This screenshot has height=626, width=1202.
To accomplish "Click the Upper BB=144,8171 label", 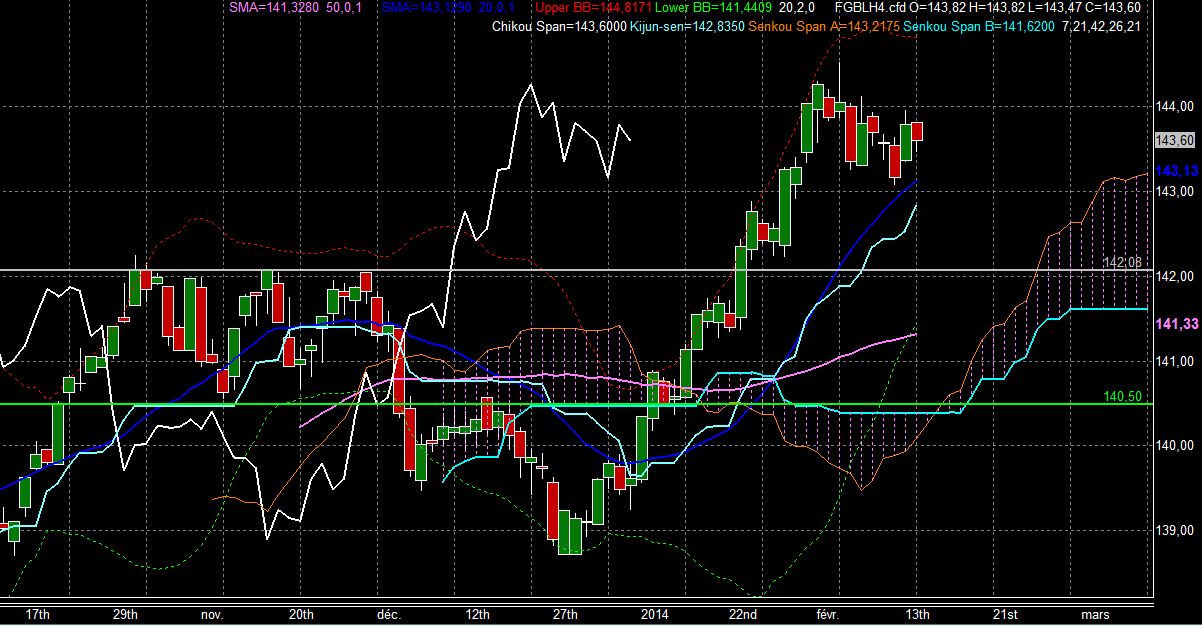I will coord(593,8).
